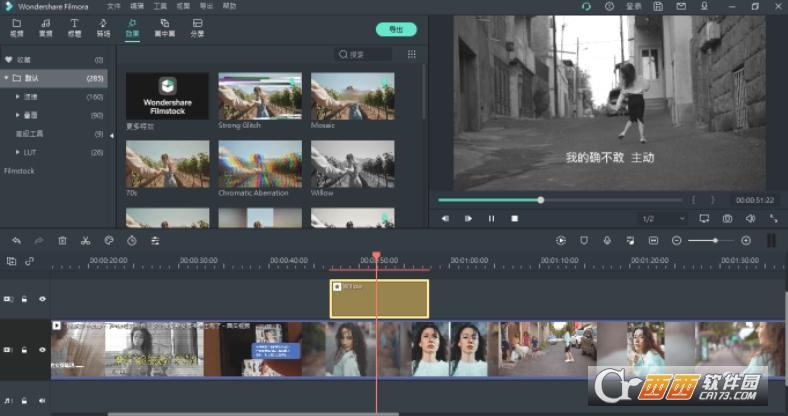The image size is (788, 416).
Task: Open the 工具 (Tools) menu
Action: [160, 7]
